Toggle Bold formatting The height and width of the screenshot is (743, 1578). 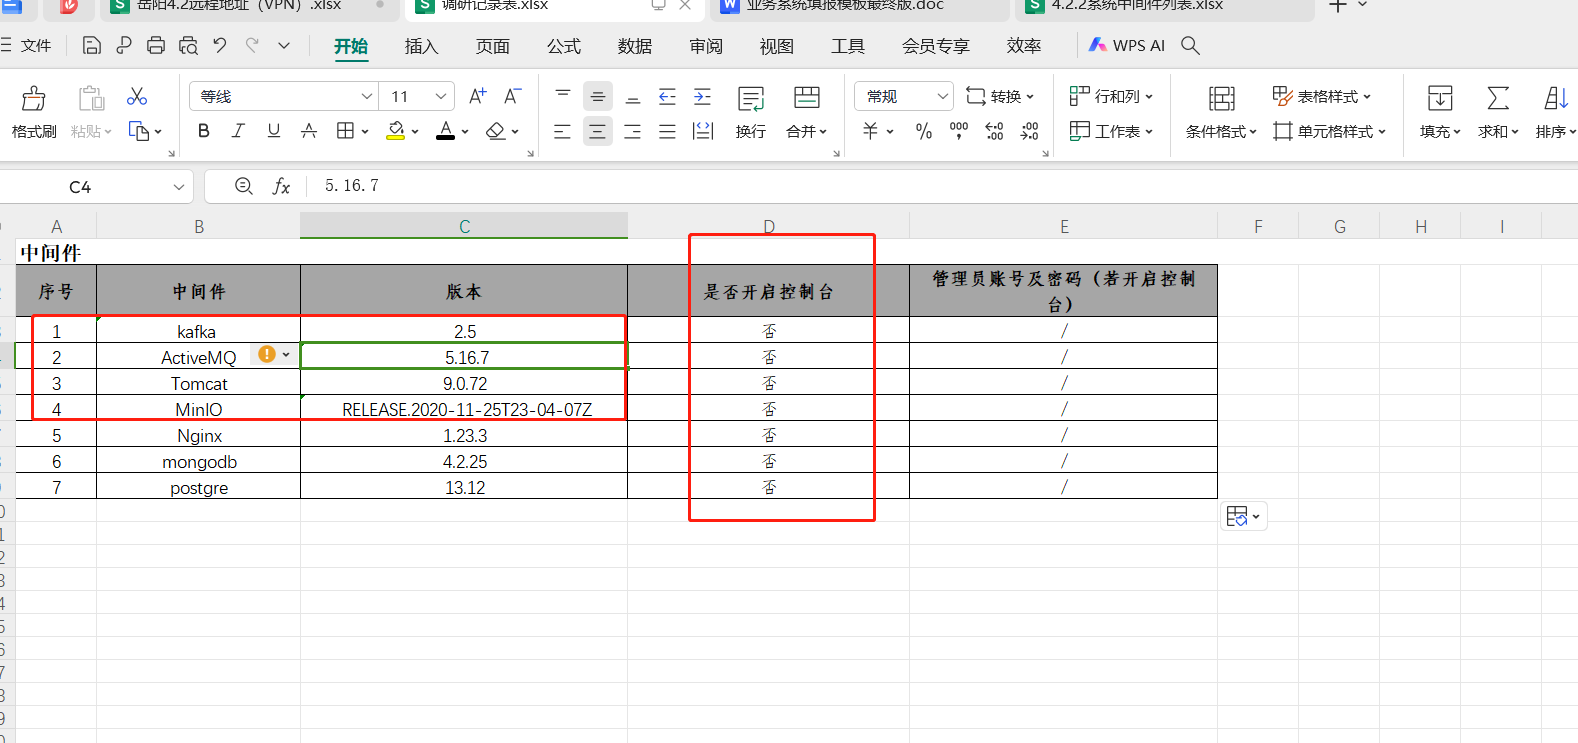204,131
